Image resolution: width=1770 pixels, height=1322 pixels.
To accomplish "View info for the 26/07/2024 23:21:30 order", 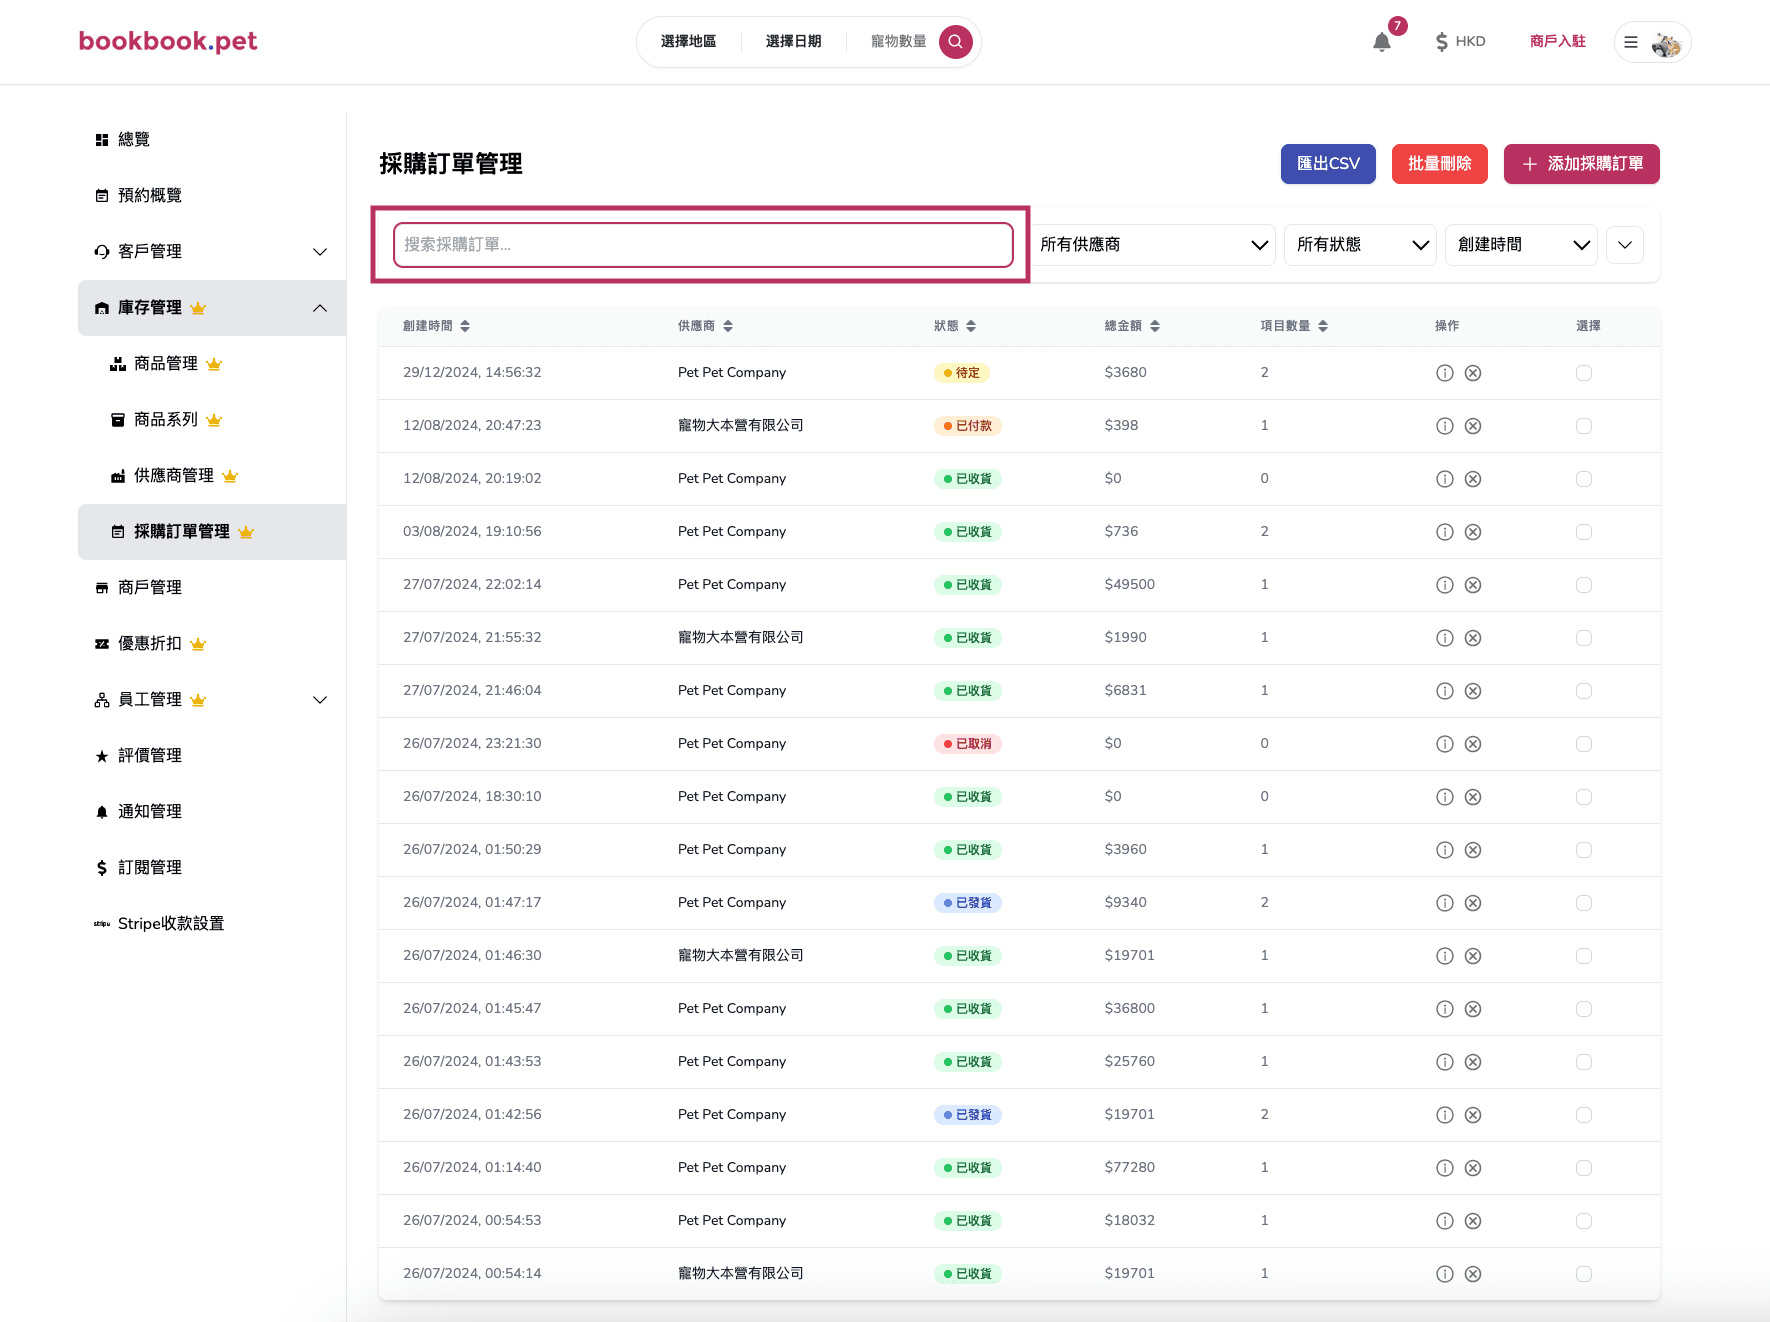I will click(1444, 744).
